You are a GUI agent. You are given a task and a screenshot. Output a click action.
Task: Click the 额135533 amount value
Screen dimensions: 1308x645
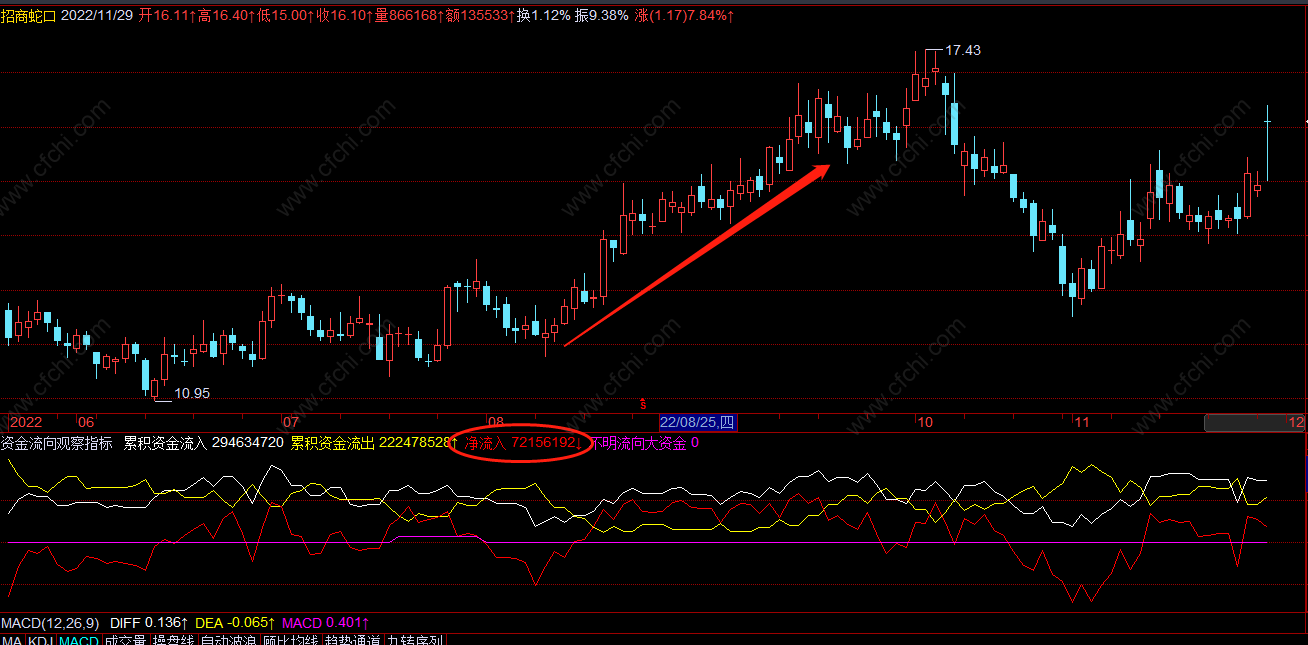point(481,16)
